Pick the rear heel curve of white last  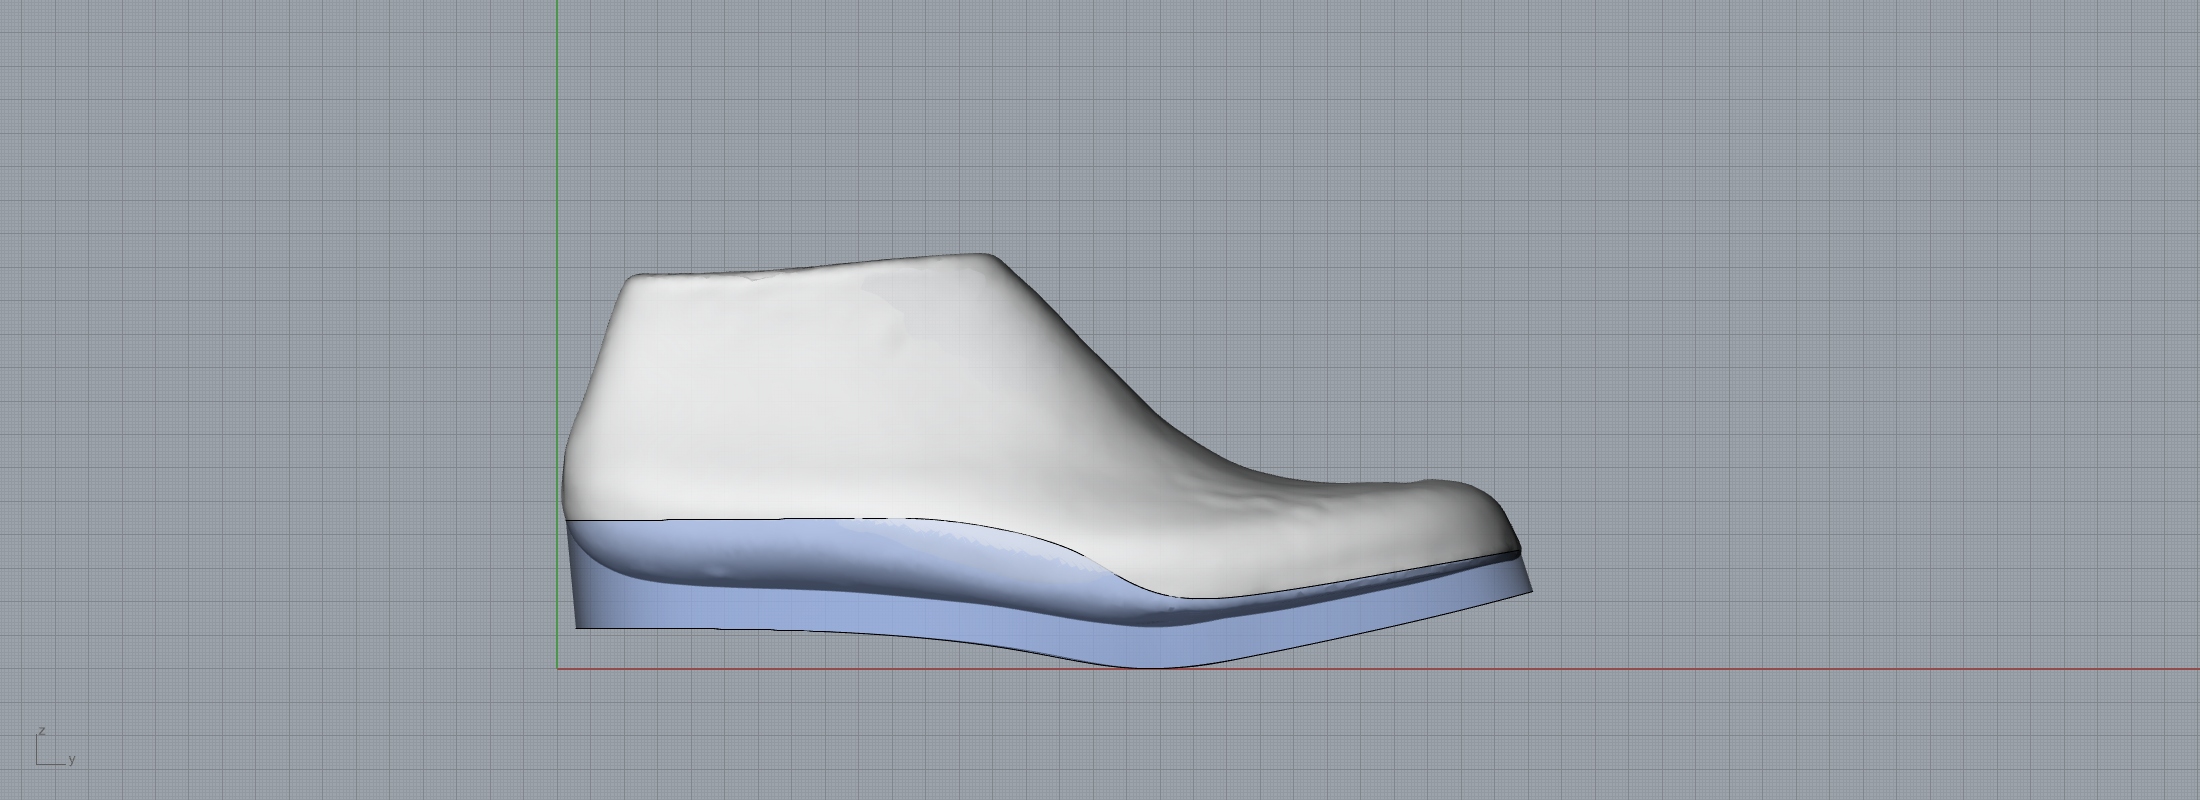coord(567,470)
